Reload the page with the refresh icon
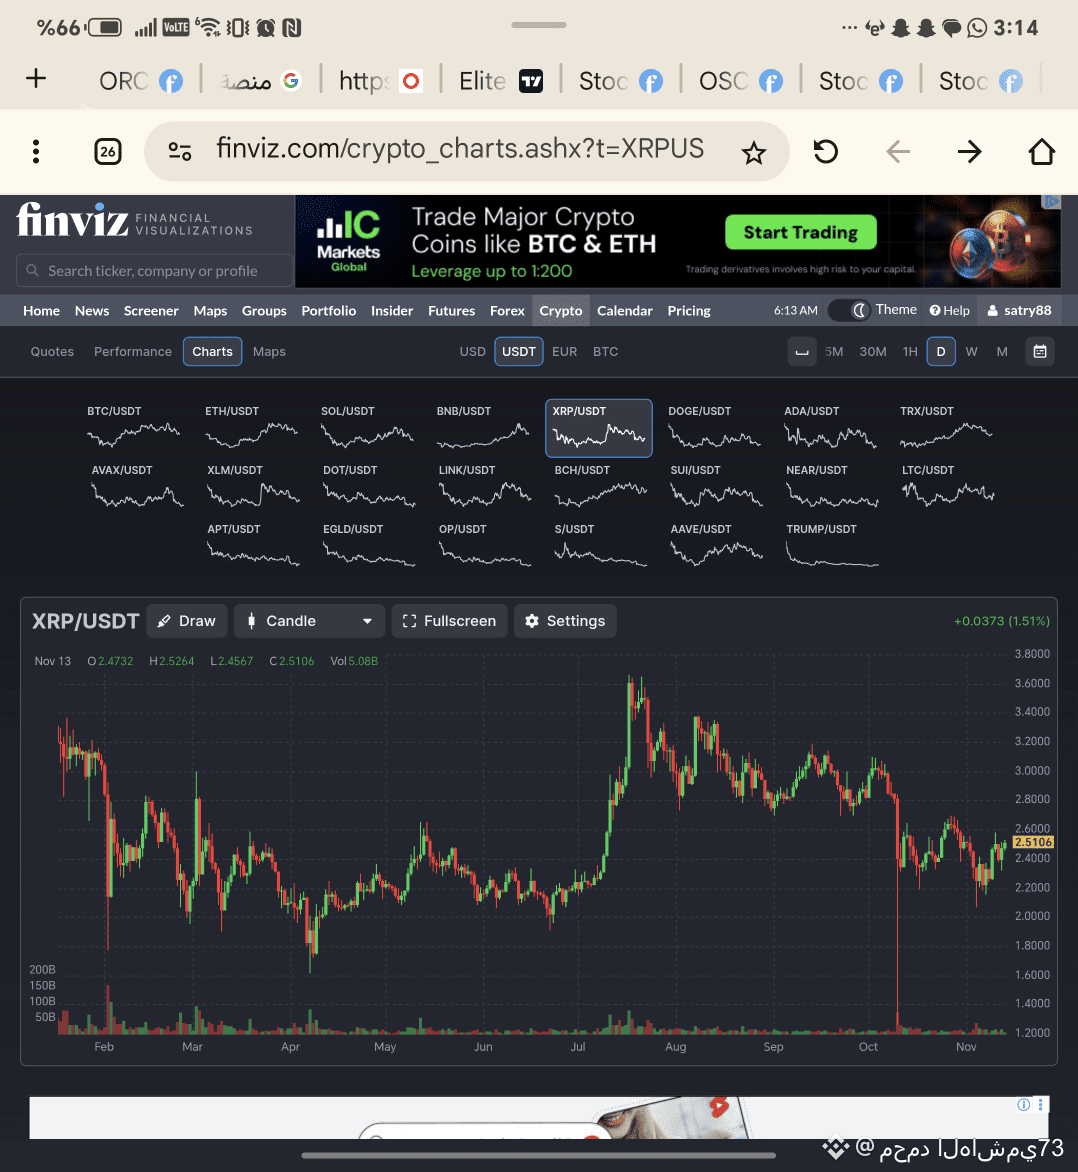This screenshot has width=1078, height=1172. click(825, 152)
